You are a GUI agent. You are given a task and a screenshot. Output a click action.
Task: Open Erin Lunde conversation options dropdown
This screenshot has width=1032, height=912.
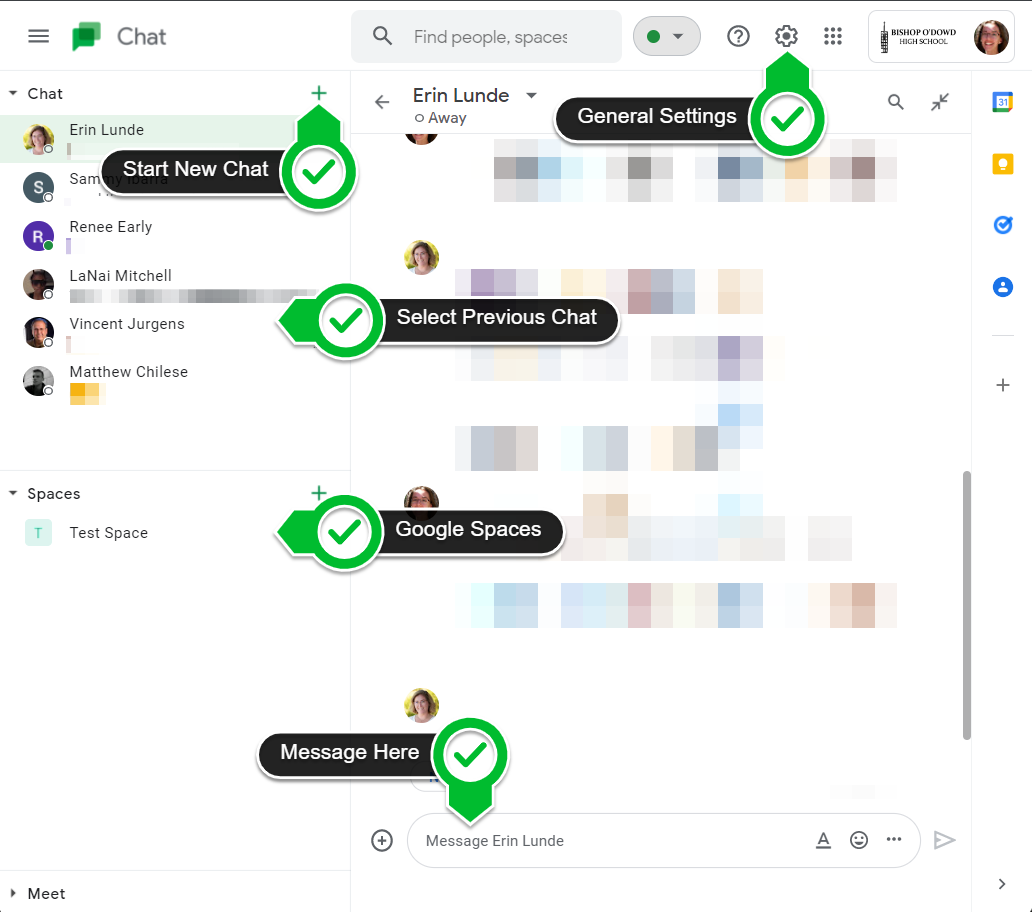[x=531, y=95]
